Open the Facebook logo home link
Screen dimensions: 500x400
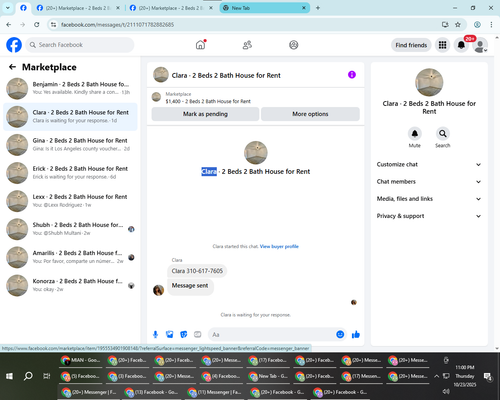(x=14, y=45)
